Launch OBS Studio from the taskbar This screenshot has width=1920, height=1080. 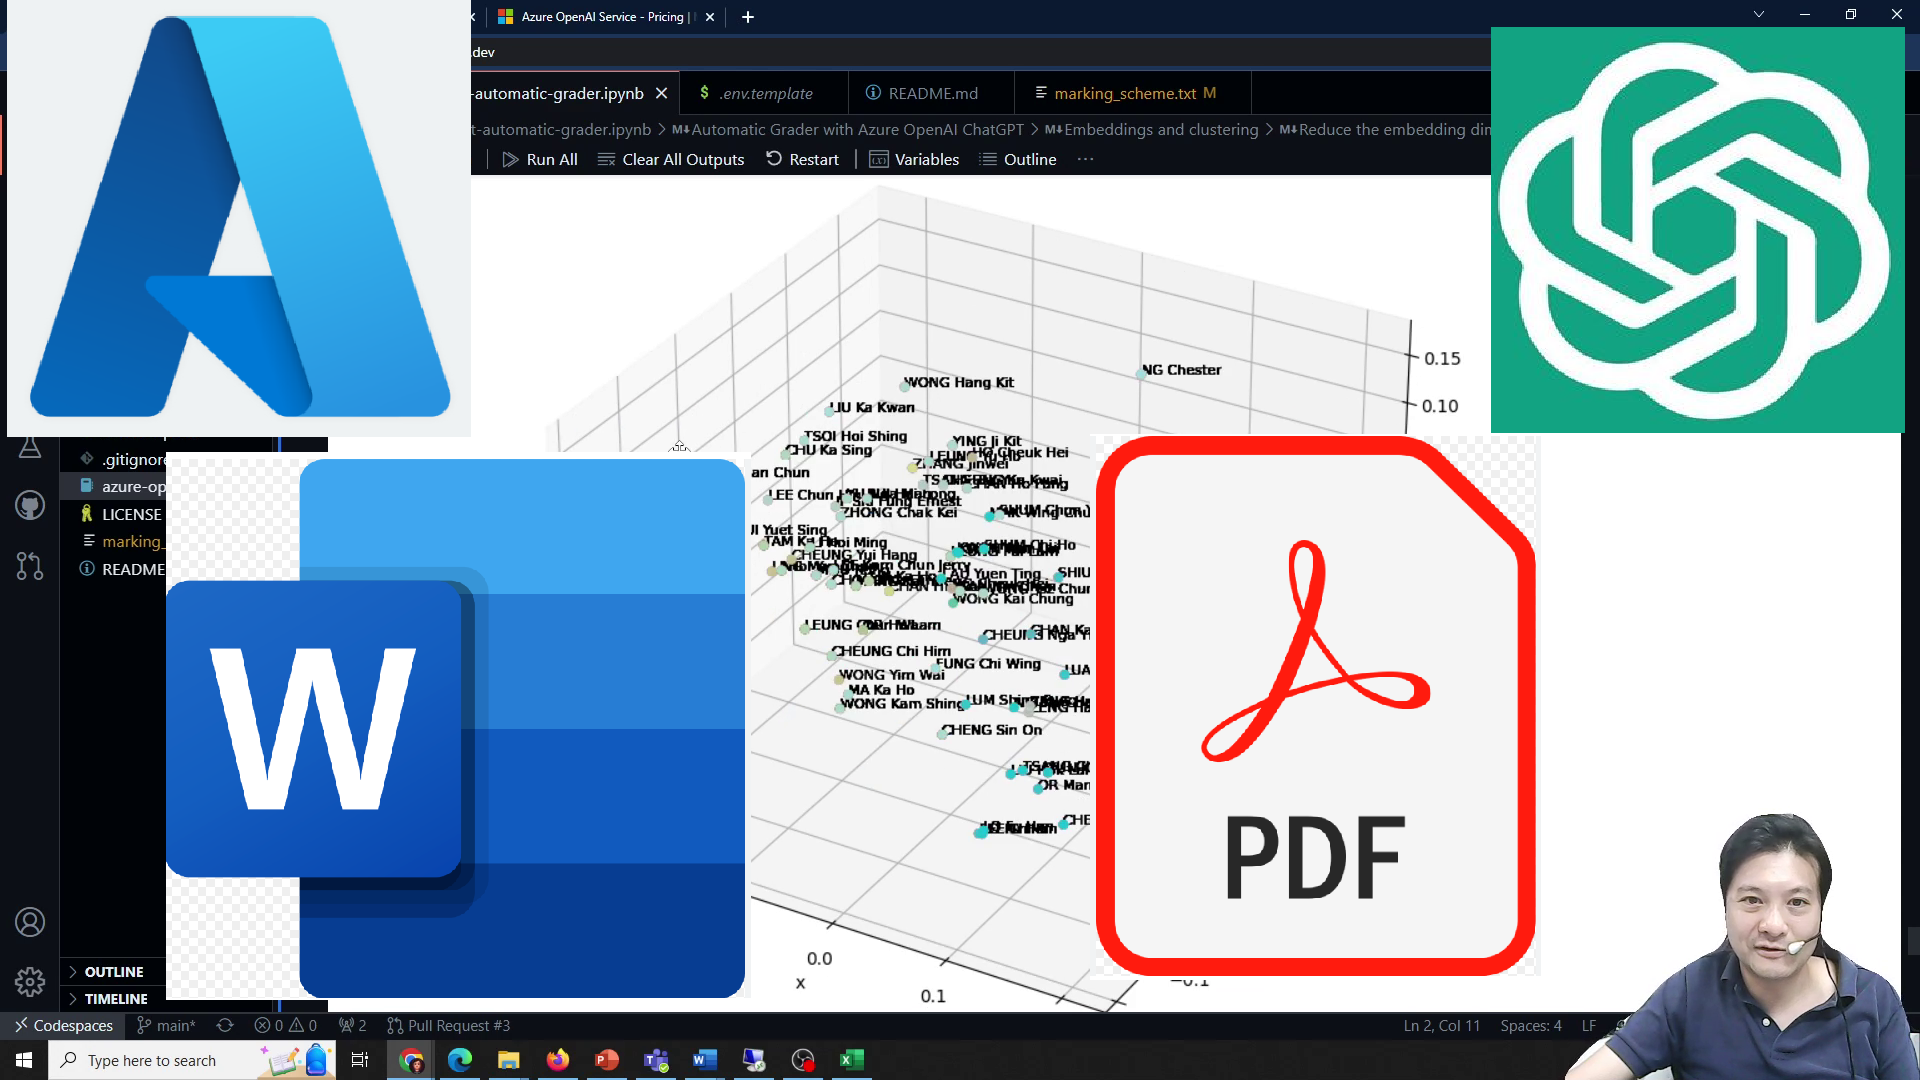803,1060
